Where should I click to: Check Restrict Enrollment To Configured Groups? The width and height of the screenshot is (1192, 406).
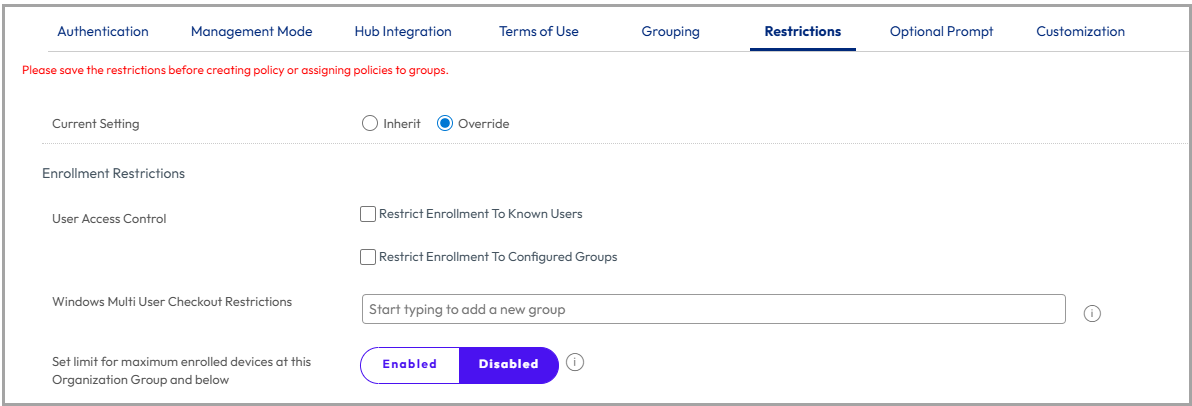click(x=368, y=257)
